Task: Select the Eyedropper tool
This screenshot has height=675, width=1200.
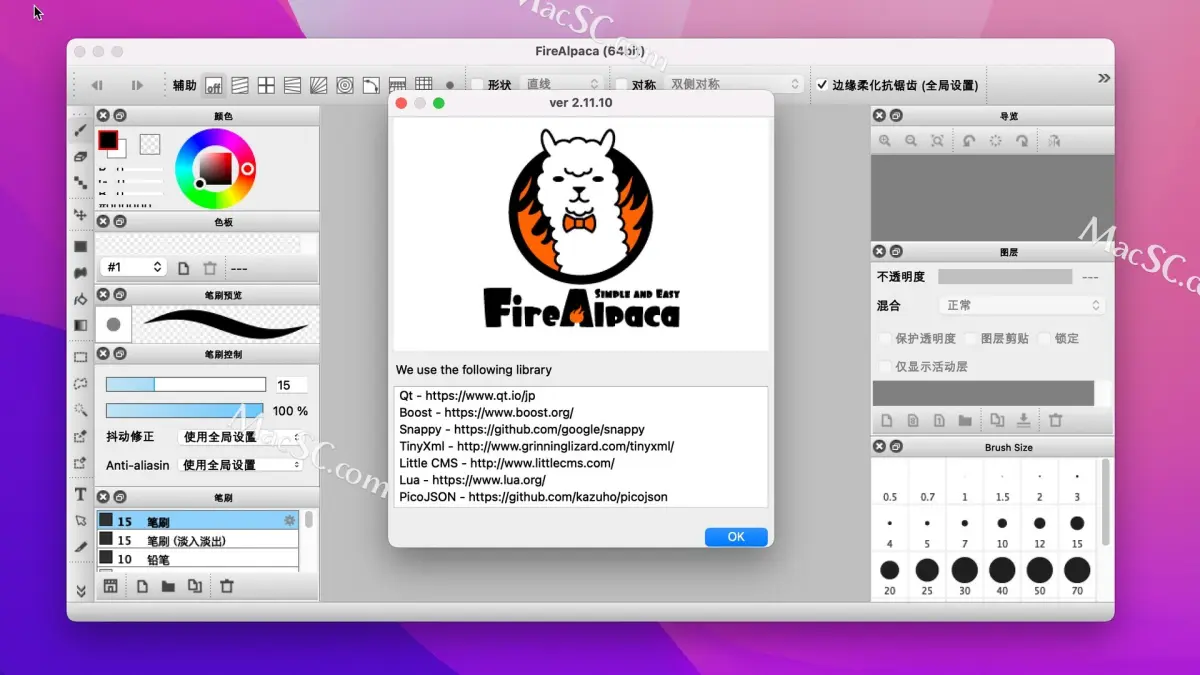Action: pos(81,547)
